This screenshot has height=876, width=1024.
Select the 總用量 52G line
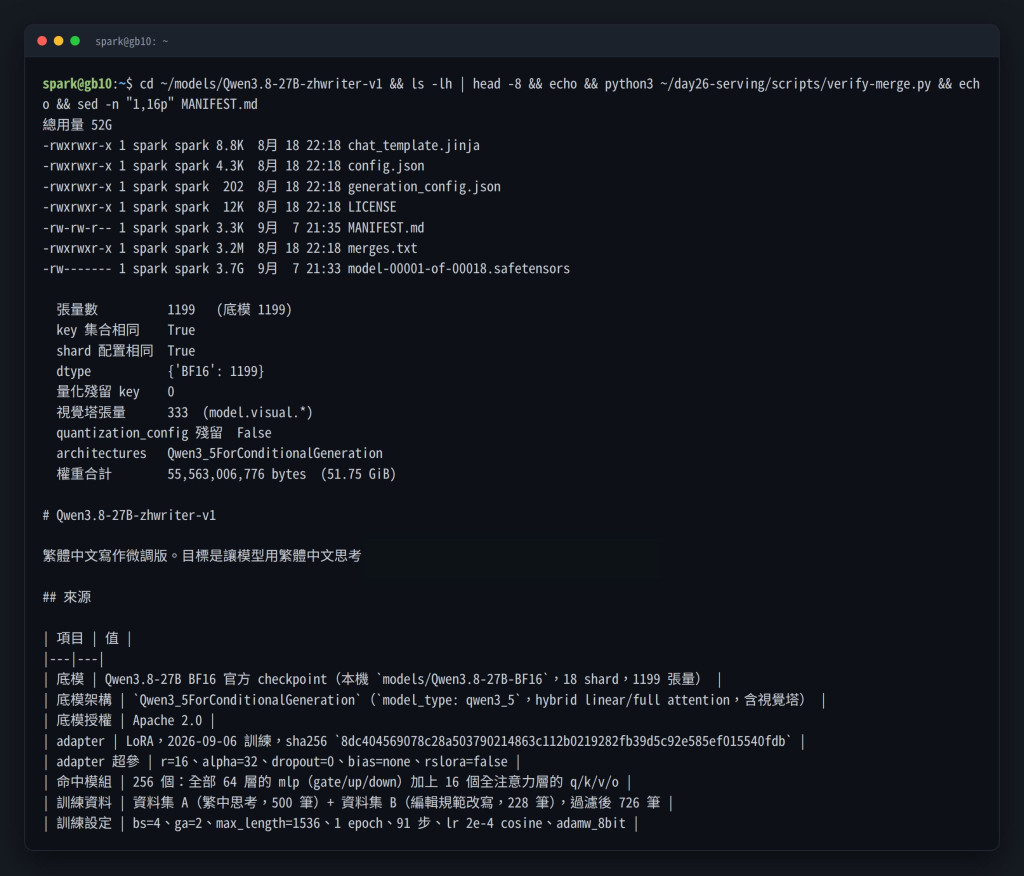pyautogui.click(x=77, y=125)
